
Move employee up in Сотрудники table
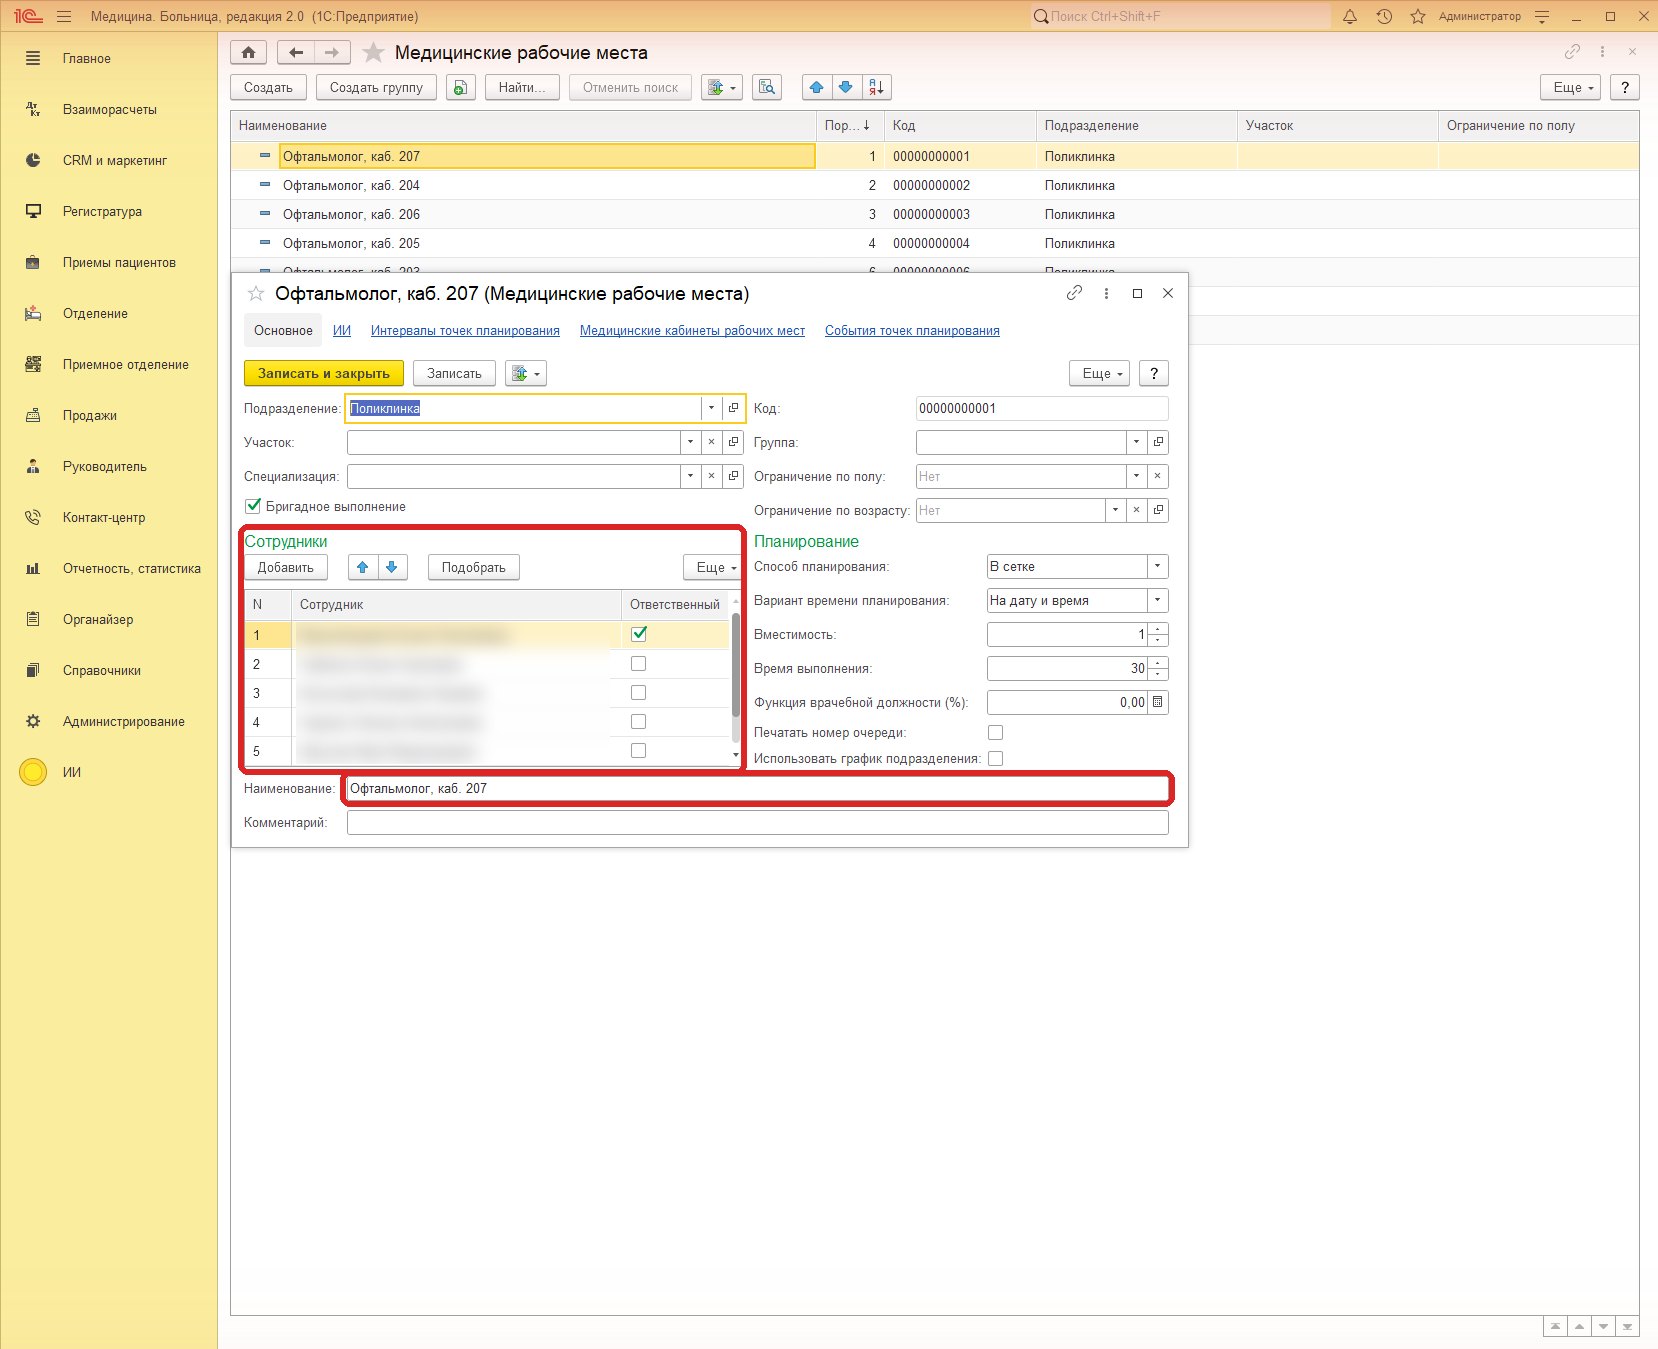pos(363,568)
